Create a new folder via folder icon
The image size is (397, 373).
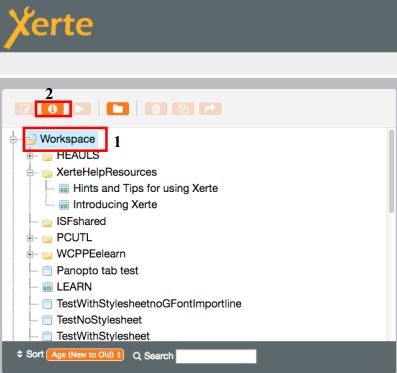[118, 109]
